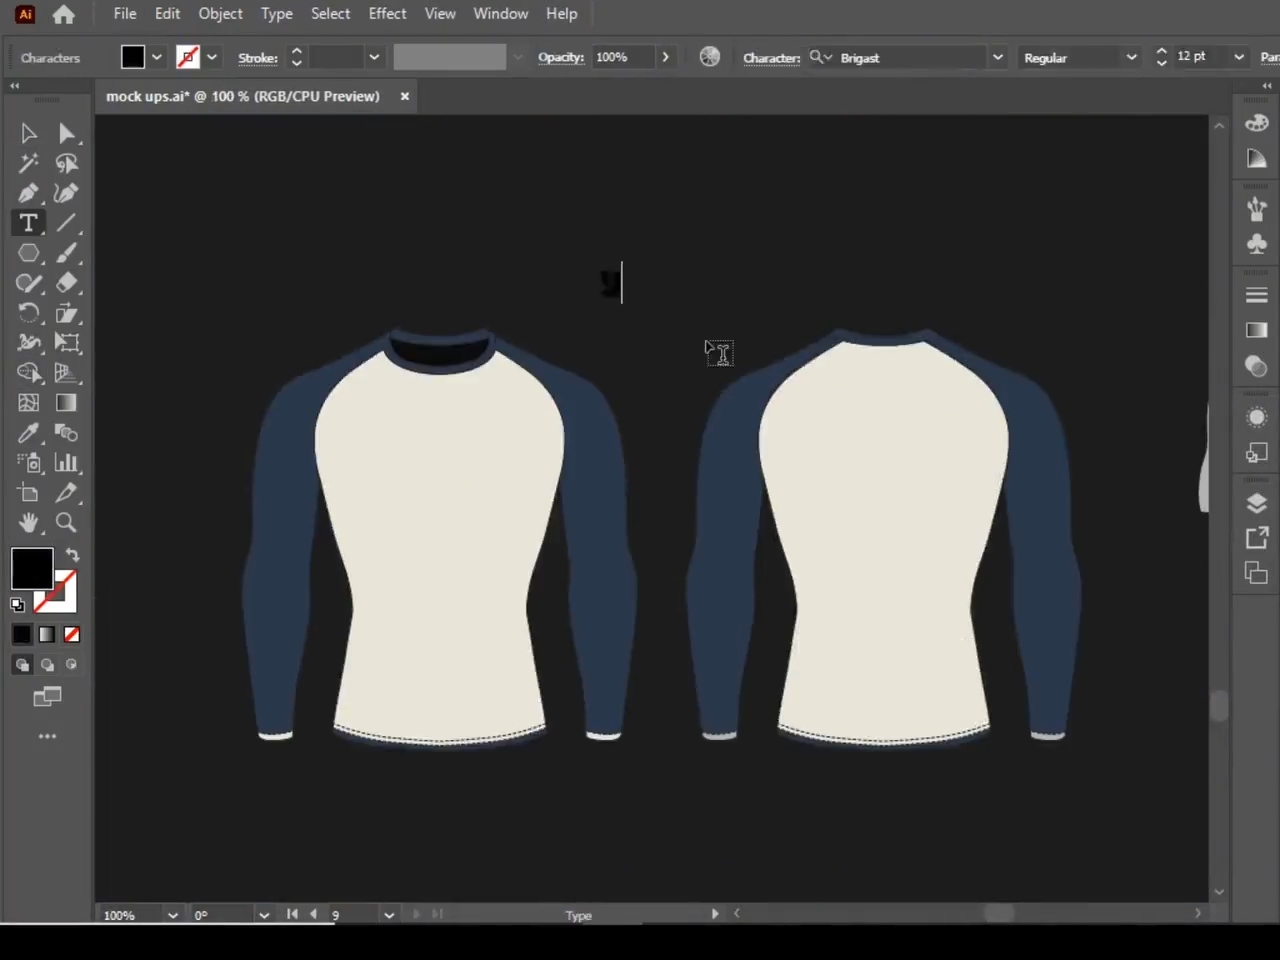The image size is (1280, 960).
Task: Expand the Opacity options
Action: pyautogui.click(x=665, y=57)
